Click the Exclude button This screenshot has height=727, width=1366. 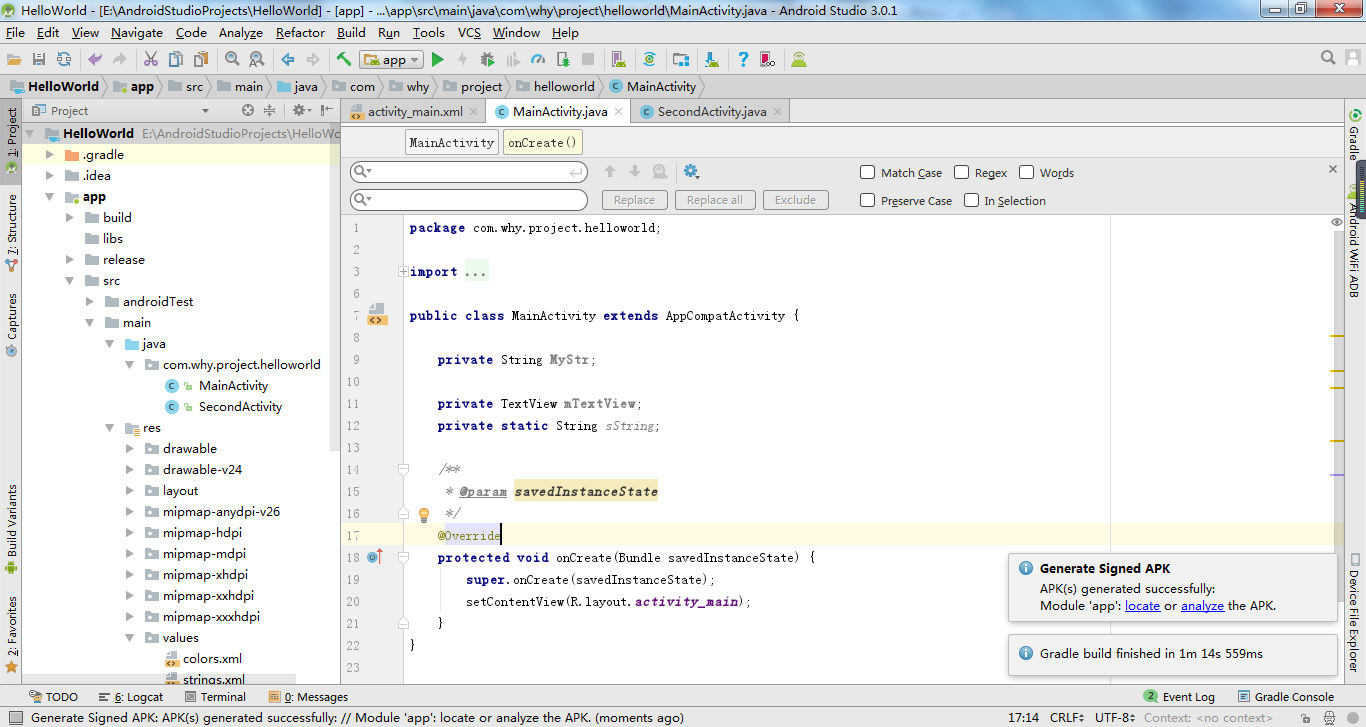[796, 200]
